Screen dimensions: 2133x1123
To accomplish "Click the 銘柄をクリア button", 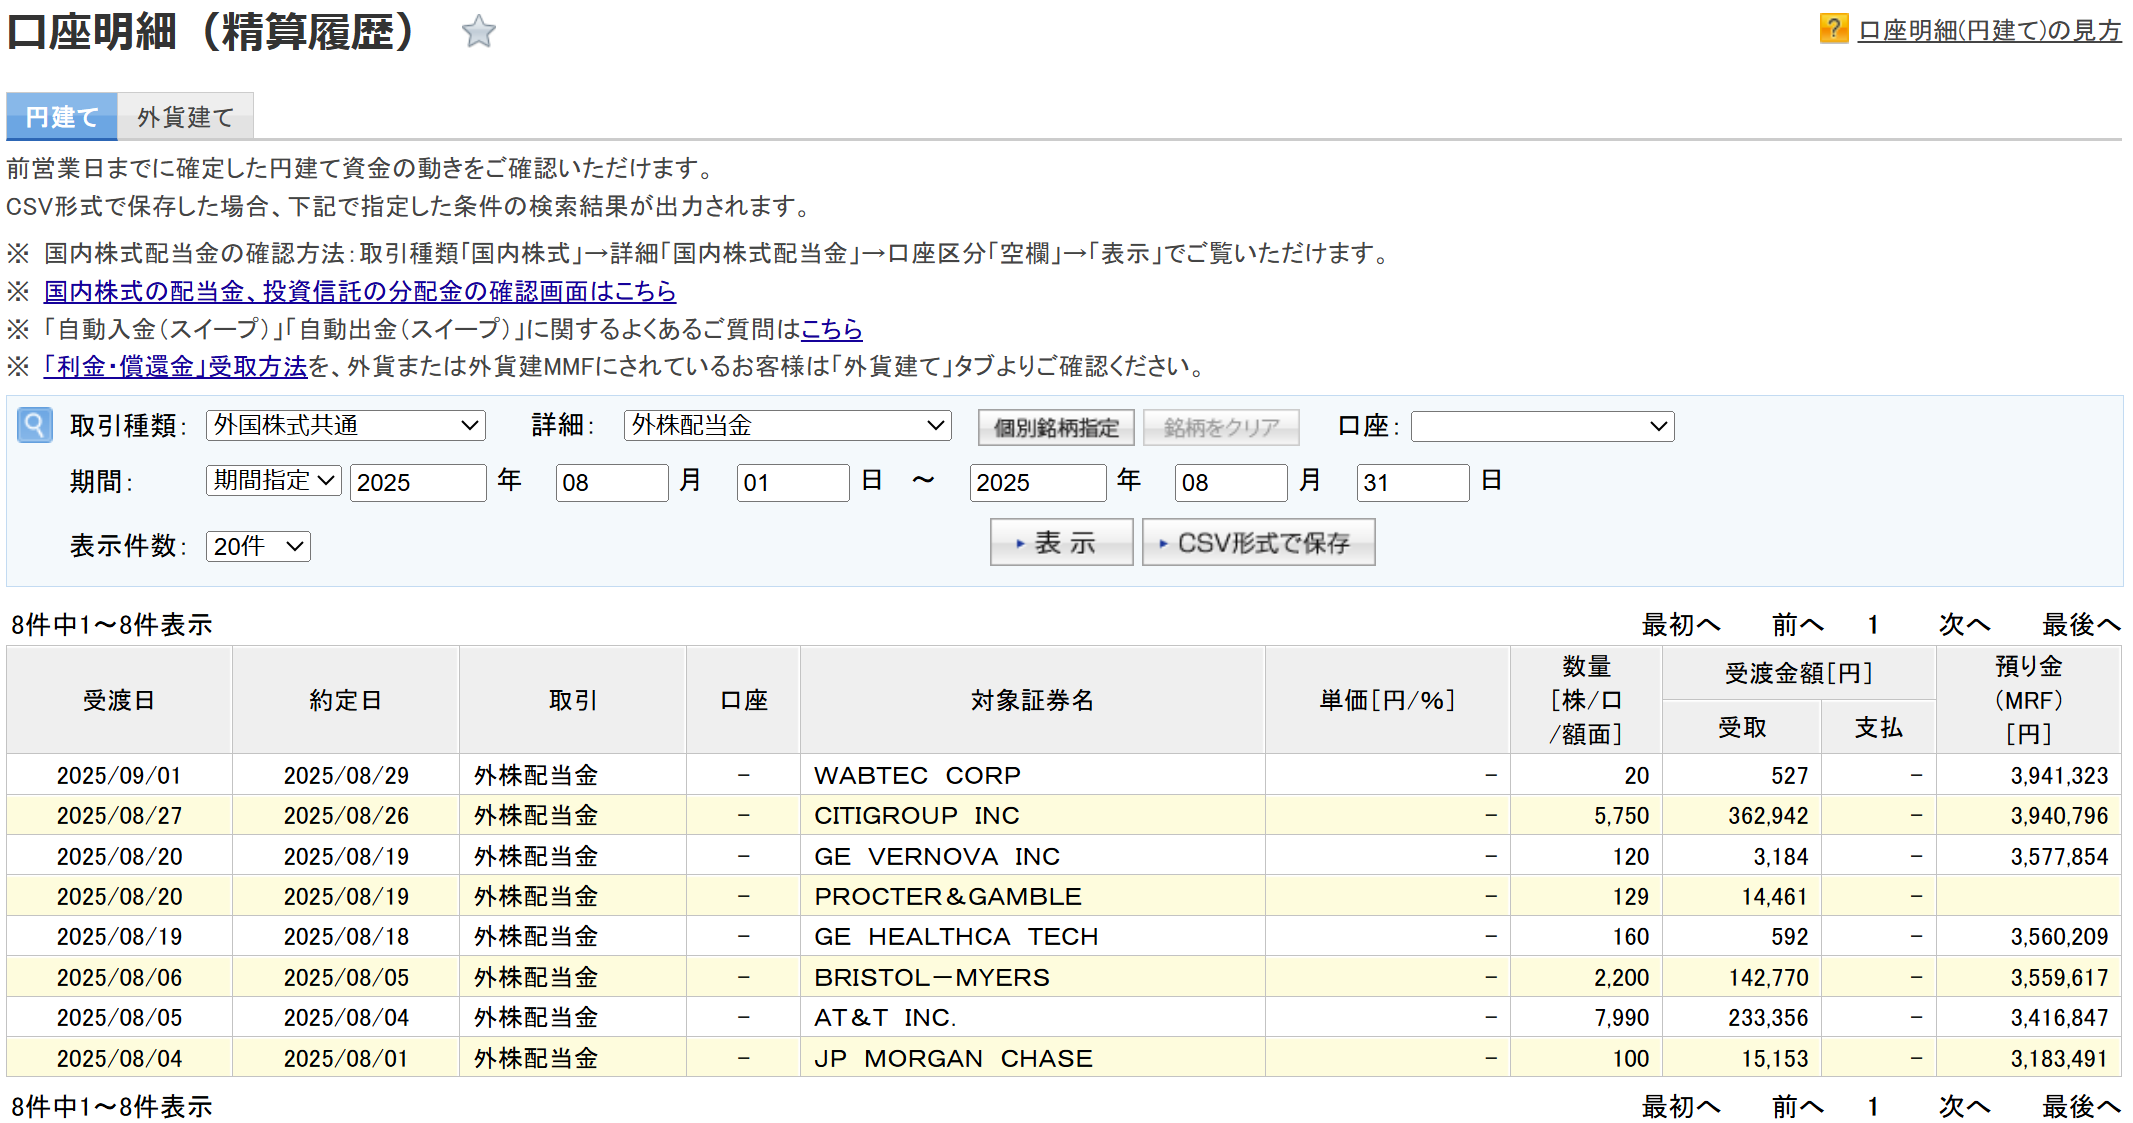I will click(1221, 427).
